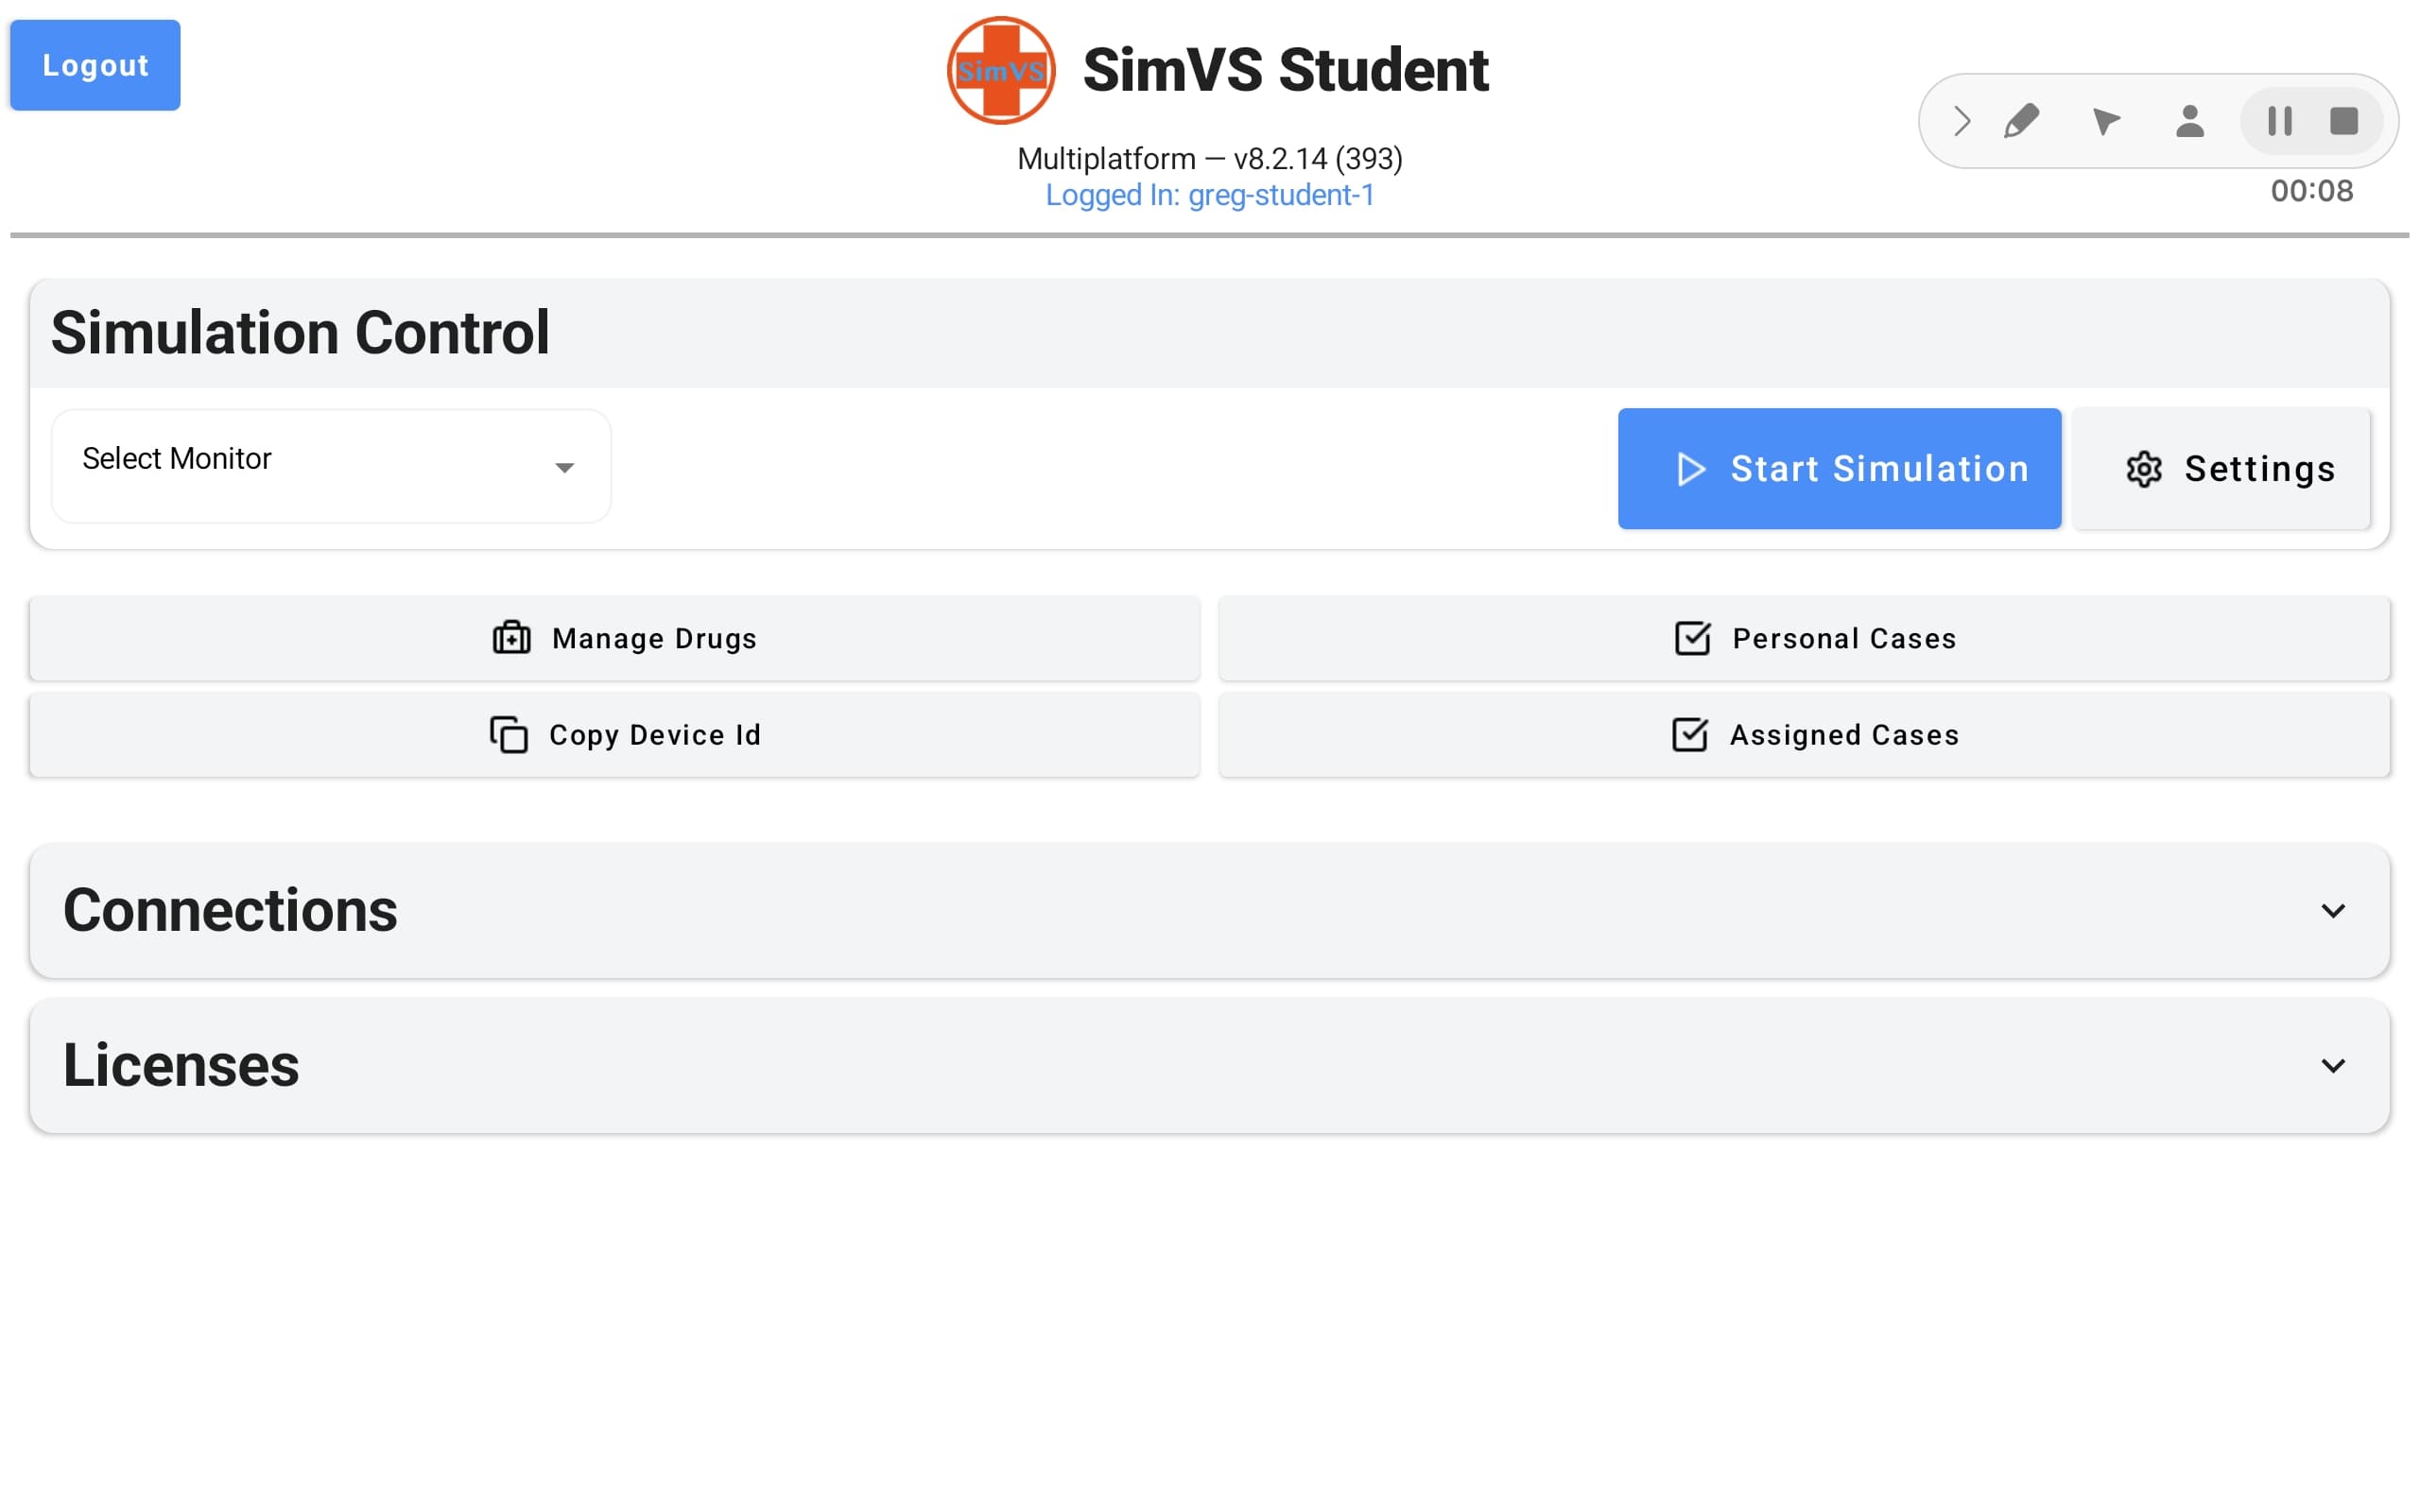
Task: Click the check icon beside Assigned Cases
Action: click(x=1690, y=735)
